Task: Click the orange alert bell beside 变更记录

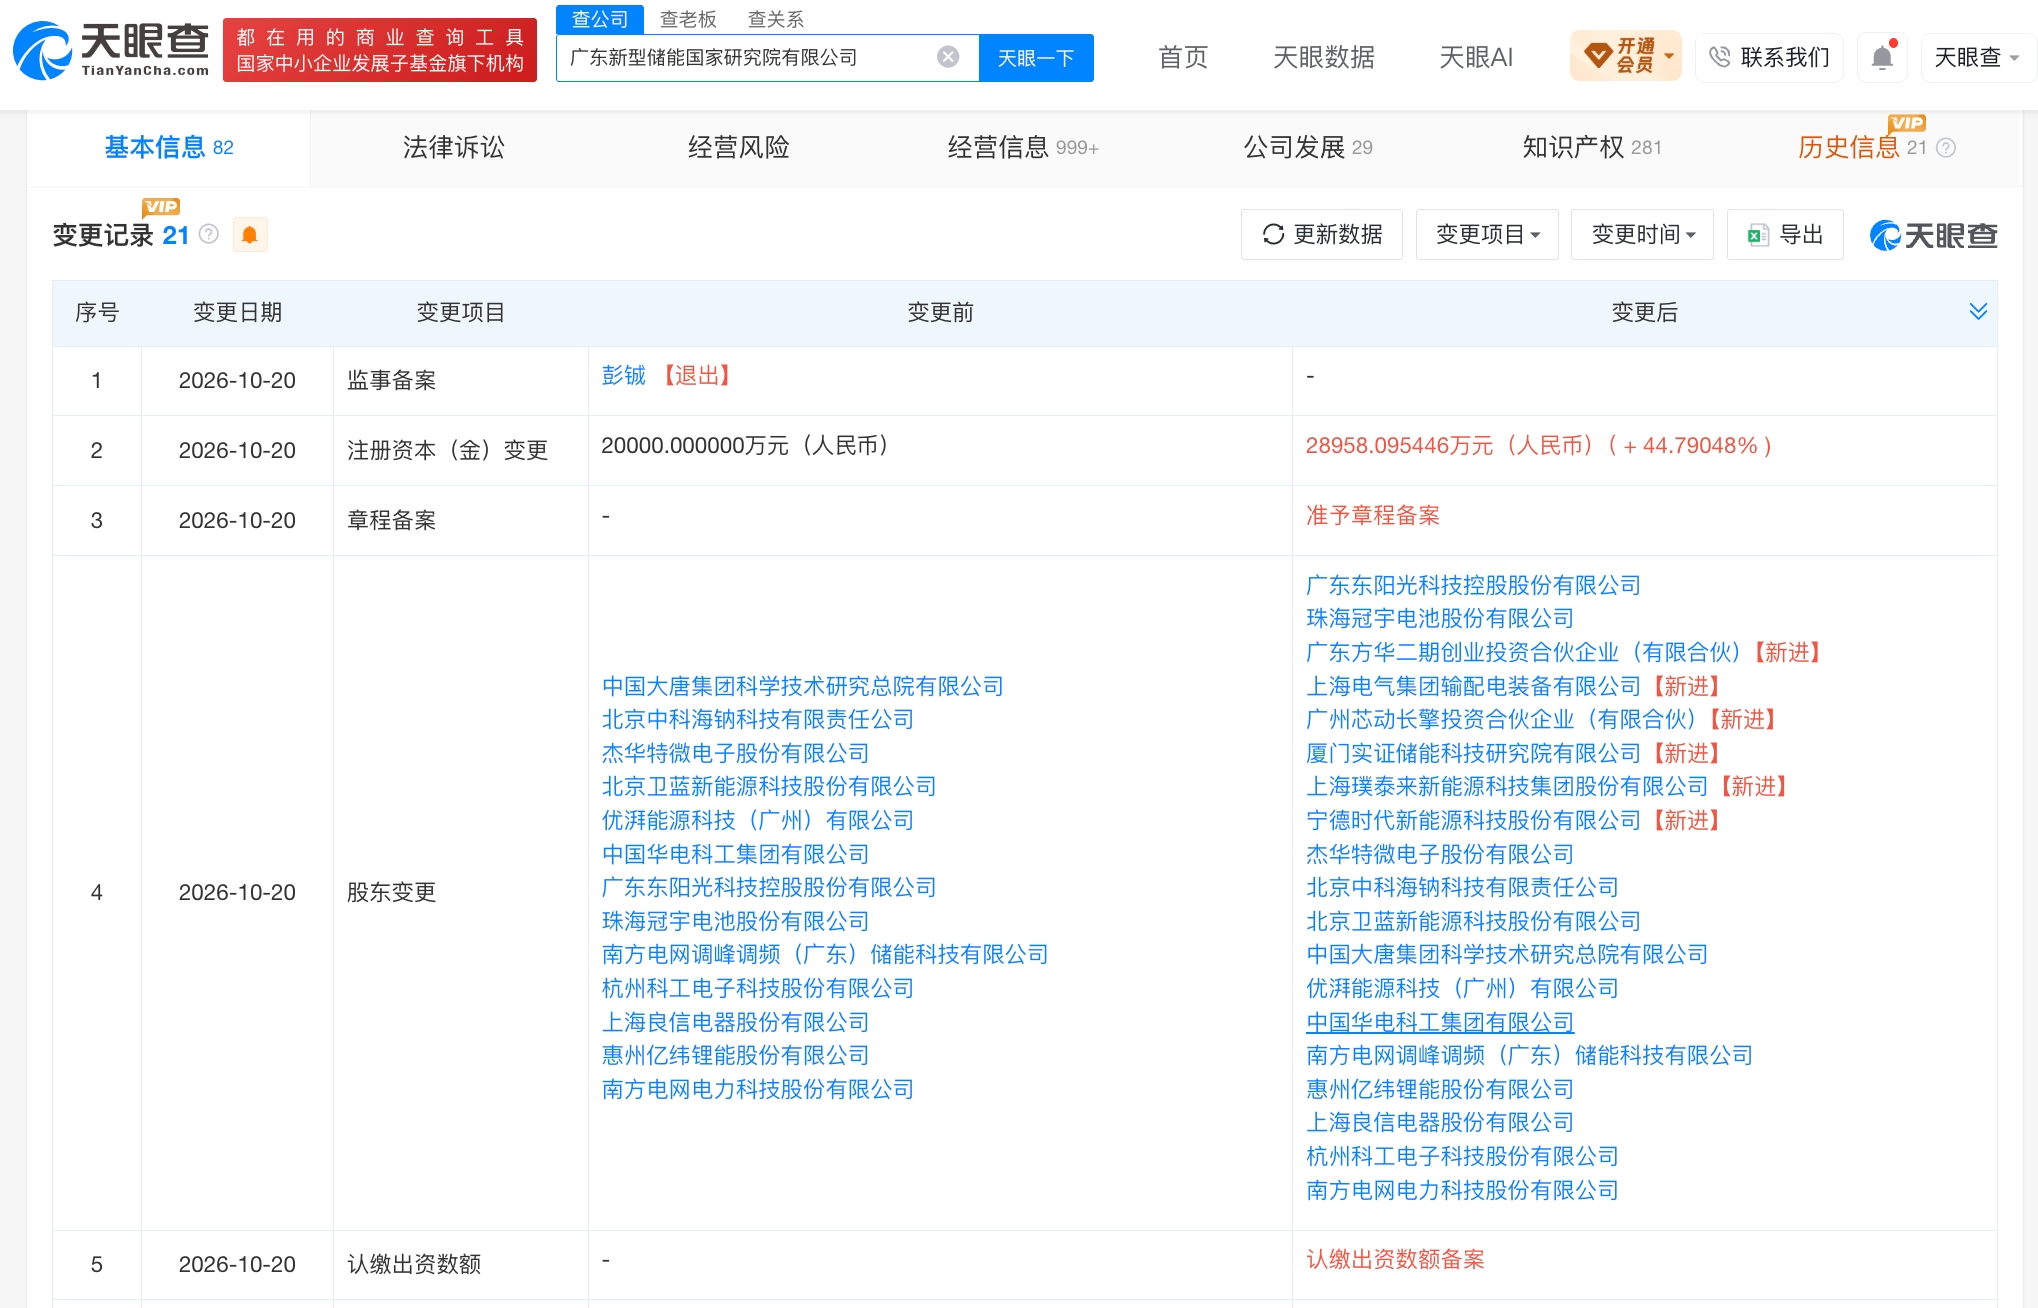Action: click(x=250, y=235)
